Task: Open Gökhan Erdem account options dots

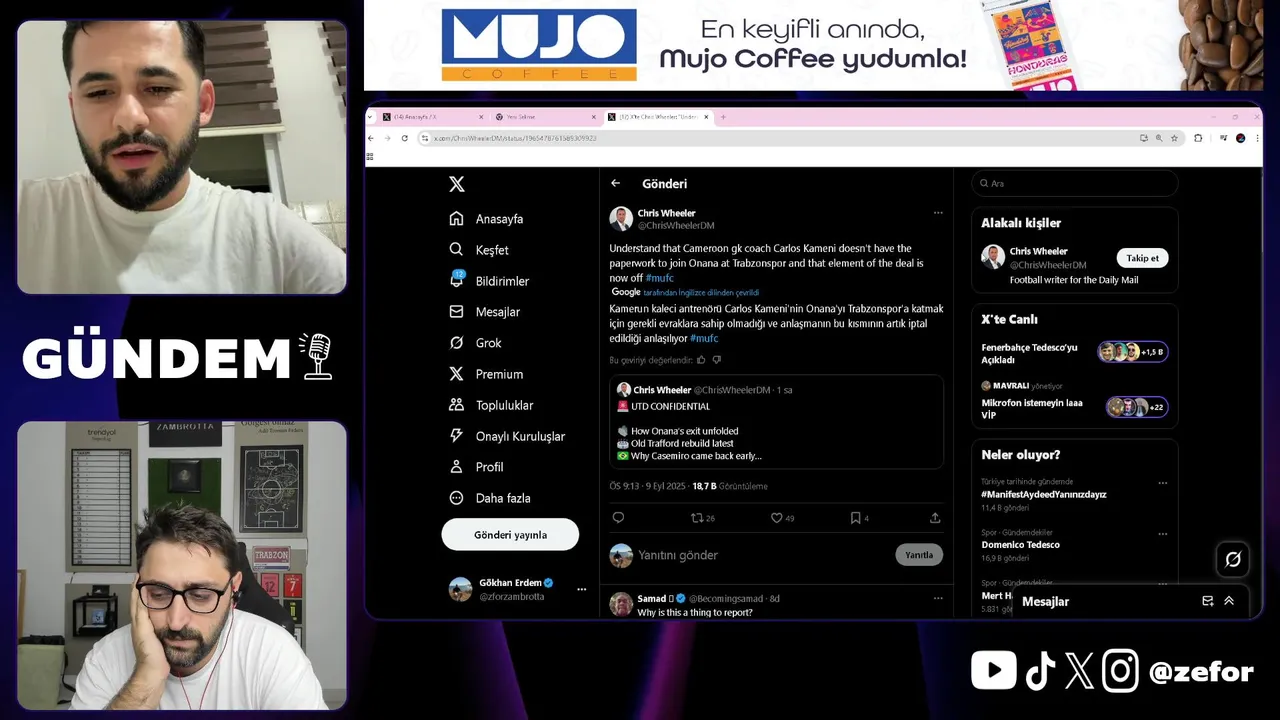Action: 581,590
